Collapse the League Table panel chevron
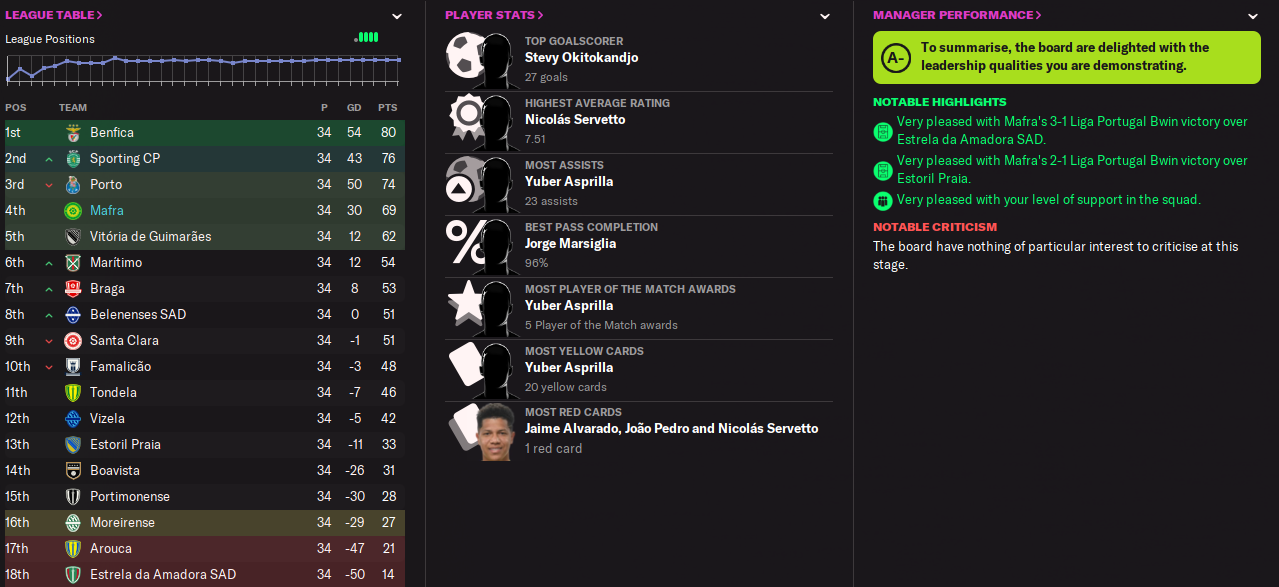The image size is (1279, 587). (397, 16)
